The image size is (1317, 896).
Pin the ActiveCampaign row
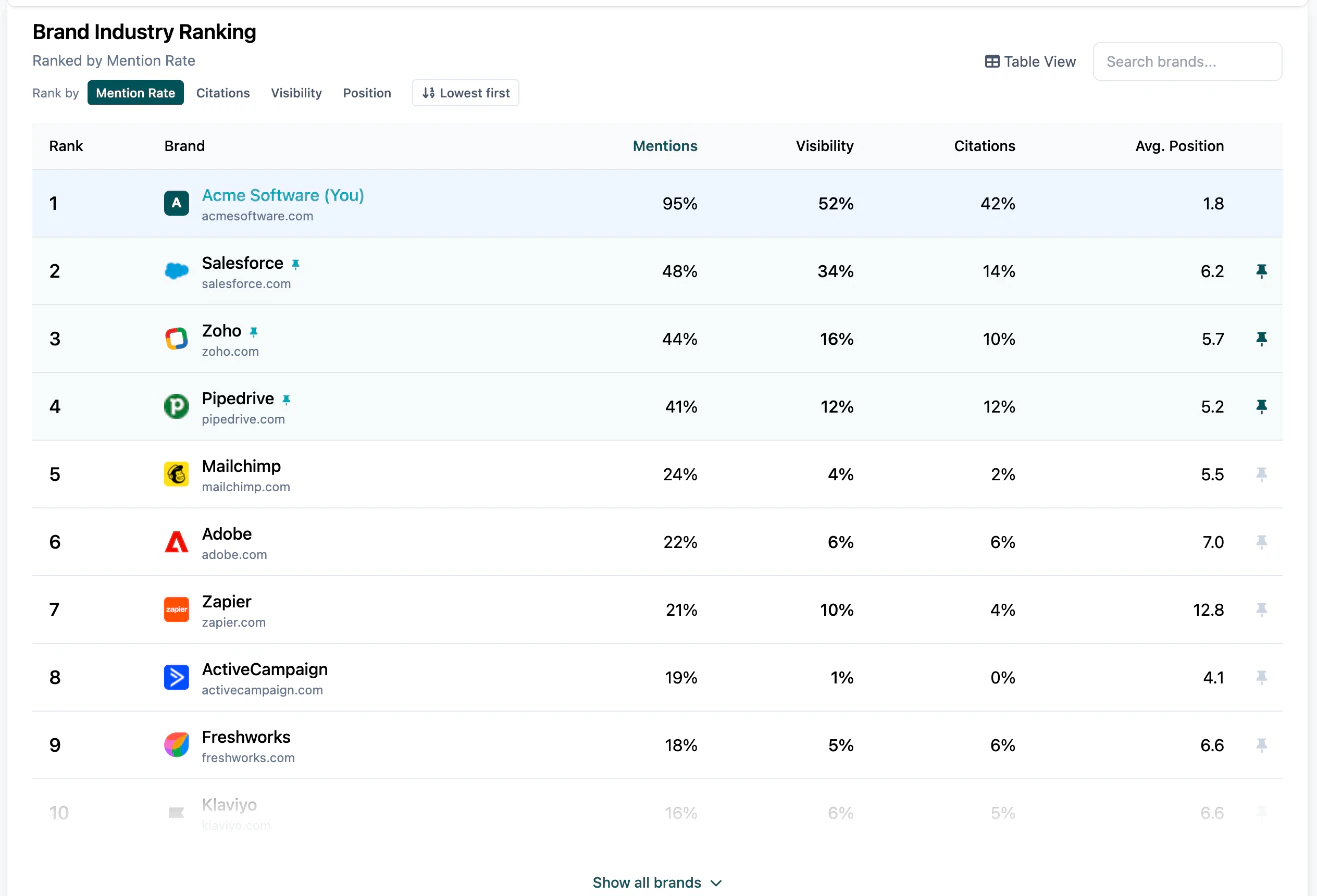1262,677
